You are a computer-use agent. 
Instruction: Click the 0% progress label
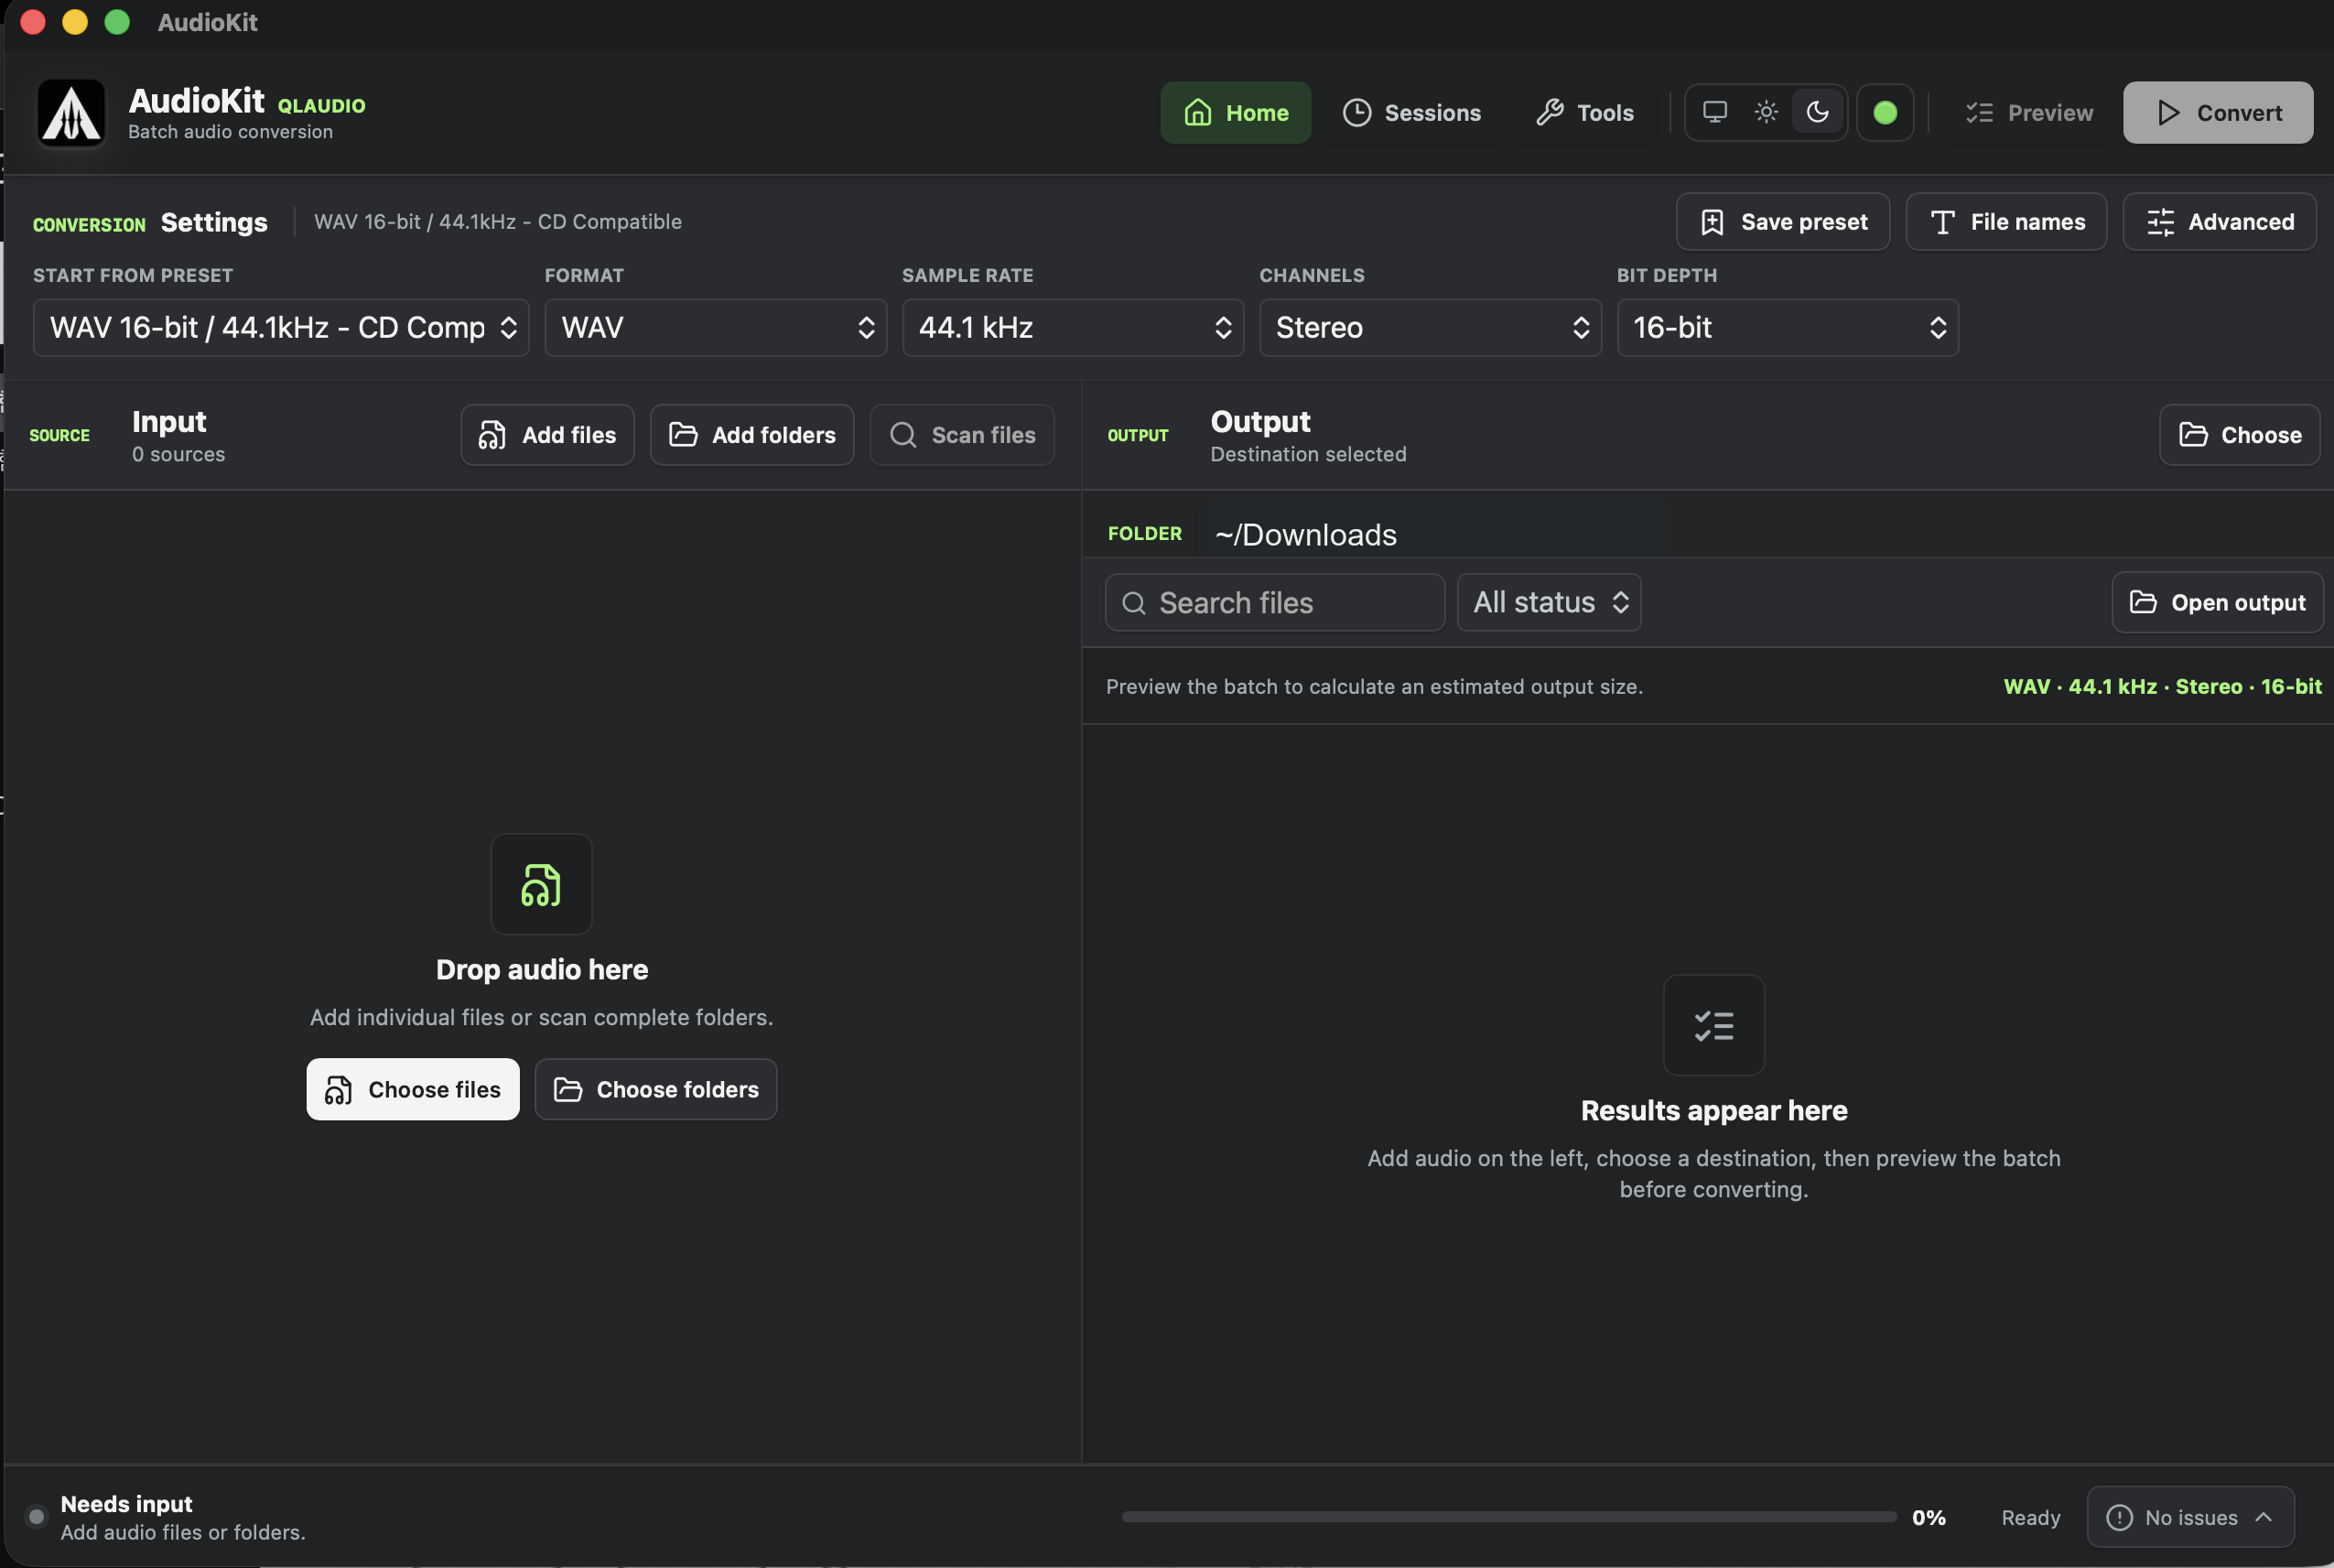tap(1928, 1518)
